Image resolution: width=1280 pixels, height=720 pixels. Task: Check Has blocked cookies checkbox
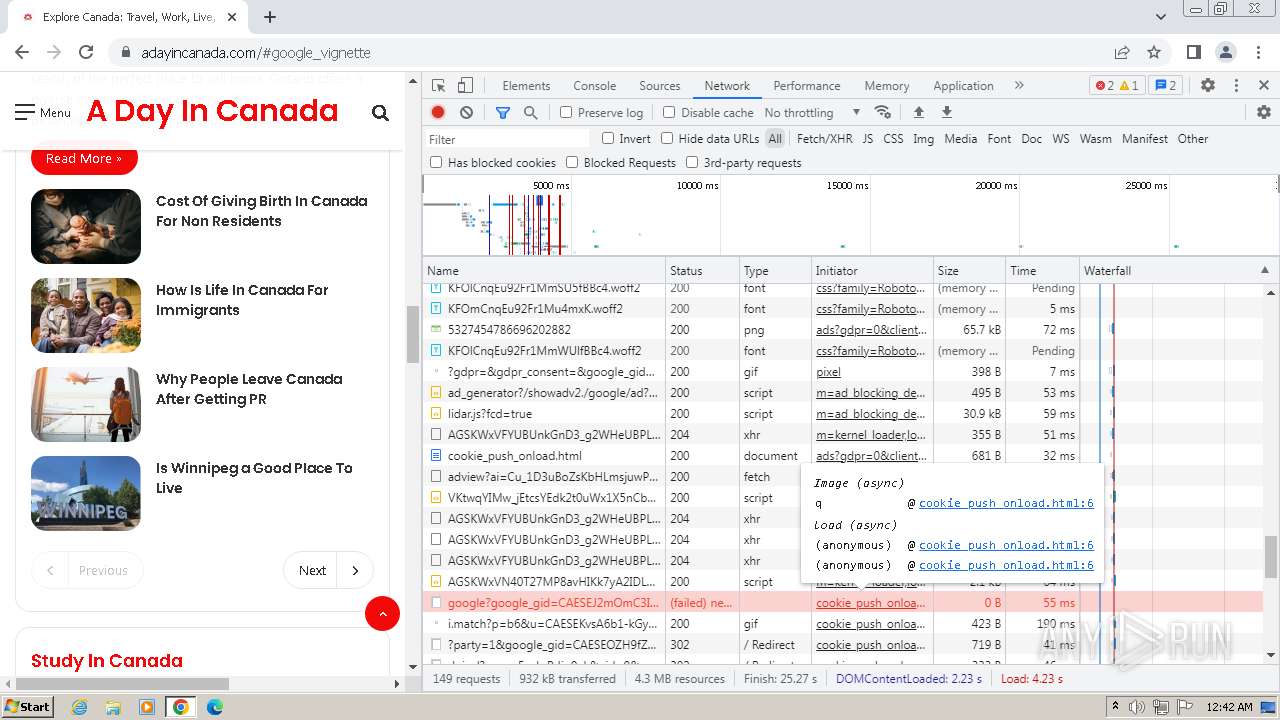(436, 163)
